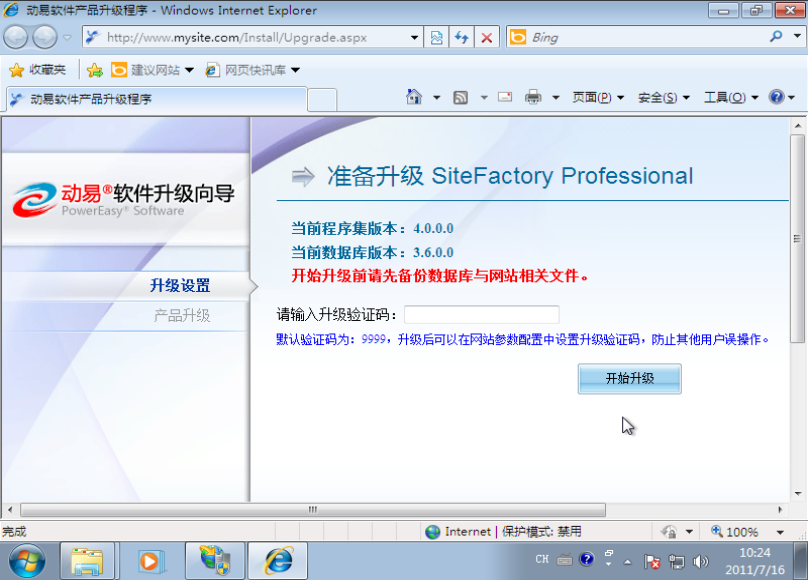The height and width of the screenshot is (580, 808).
Task: Click the Add to Favorites Bar icon
Action: 94,70
